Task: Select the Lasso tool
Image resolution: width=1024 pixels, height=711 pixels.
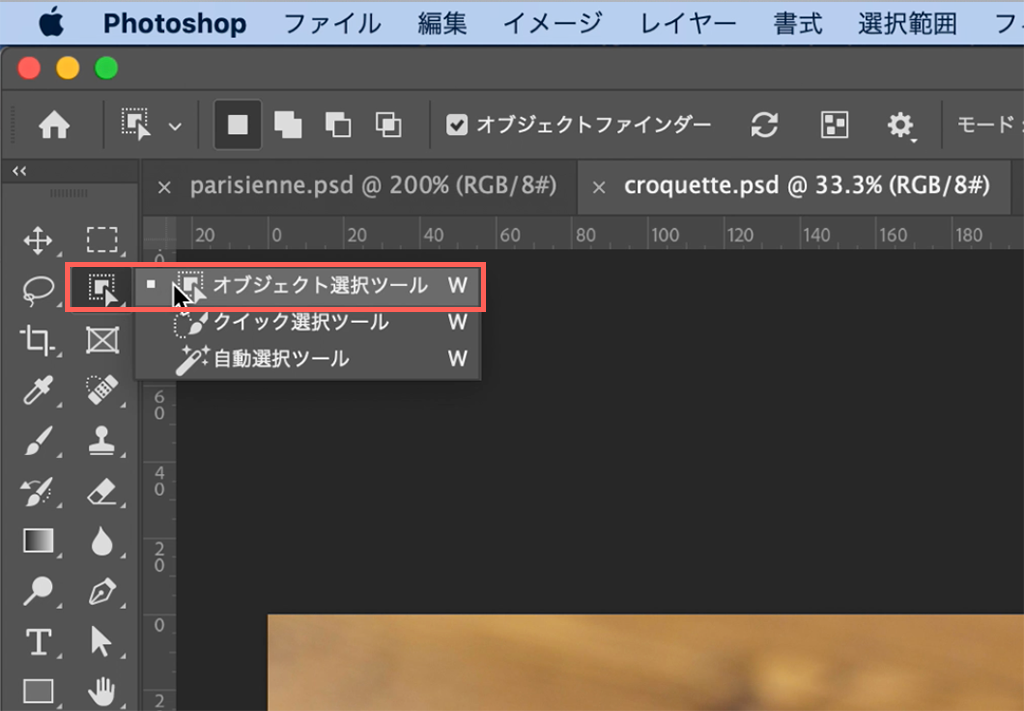Action: point(38,289)
